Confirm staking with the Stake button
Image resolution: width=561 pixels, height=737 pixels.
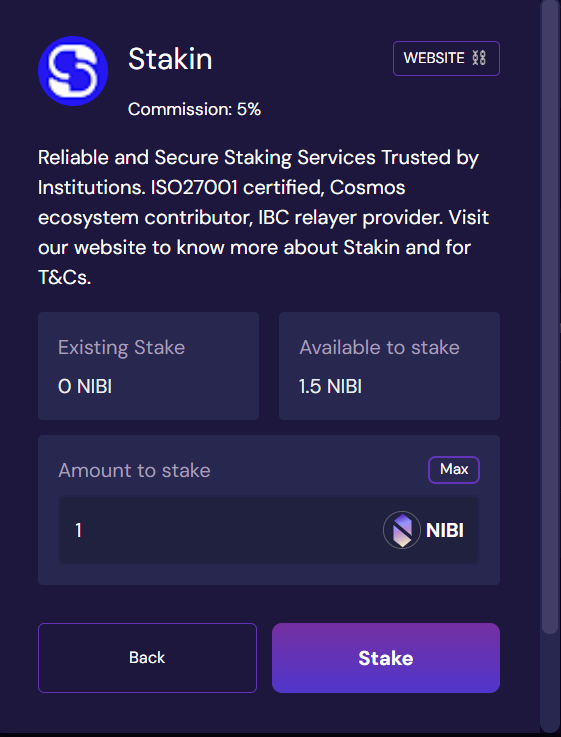coord(386,658)
